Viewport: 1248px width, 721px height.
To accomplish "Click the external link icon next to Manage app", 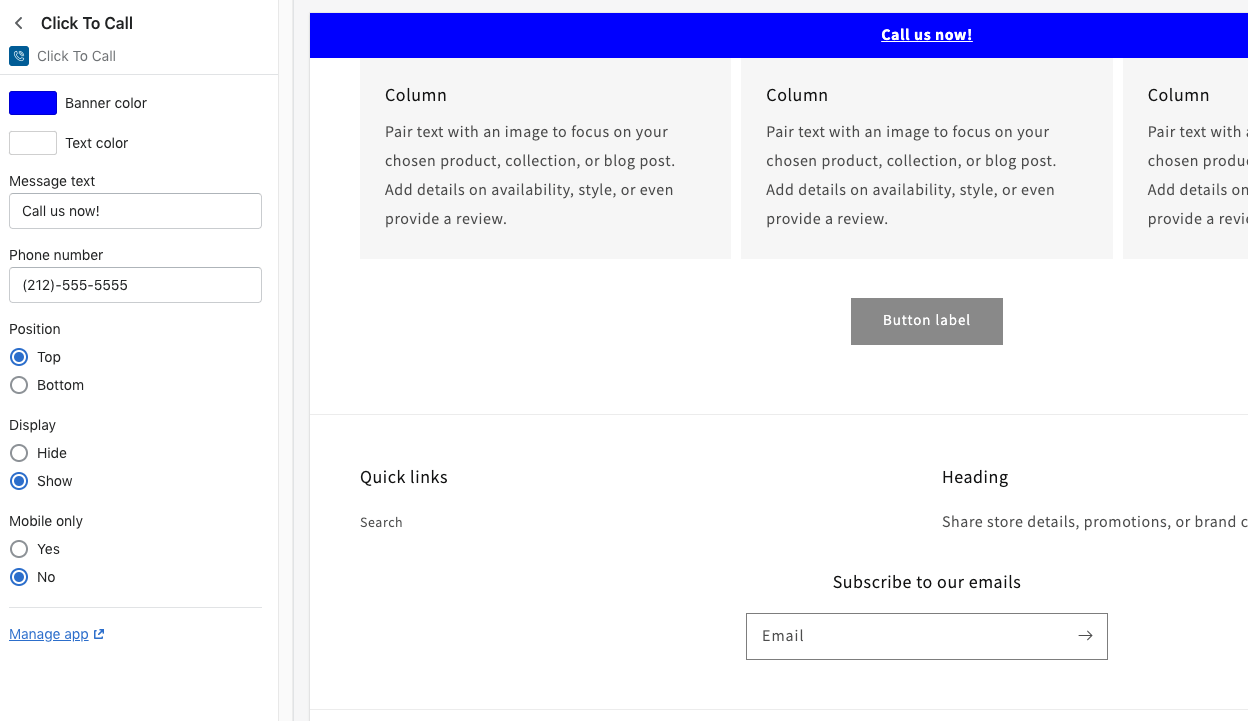I will (97, 633).
